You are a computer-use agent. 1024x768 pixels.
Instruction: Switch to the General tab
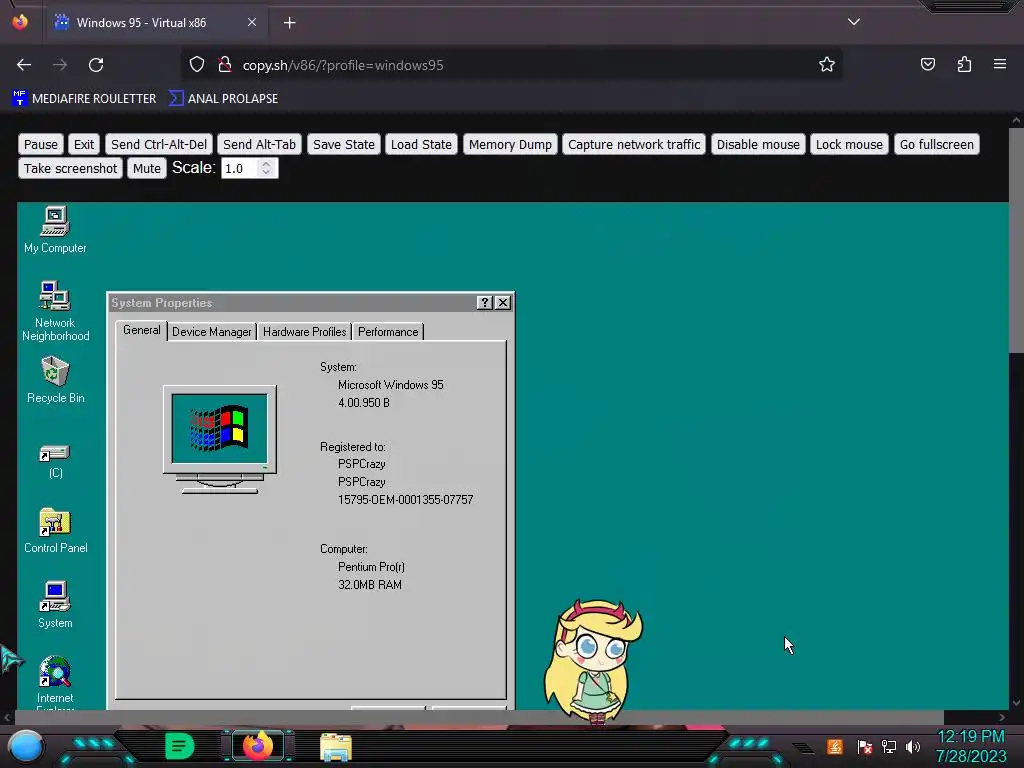click(142, 330)
